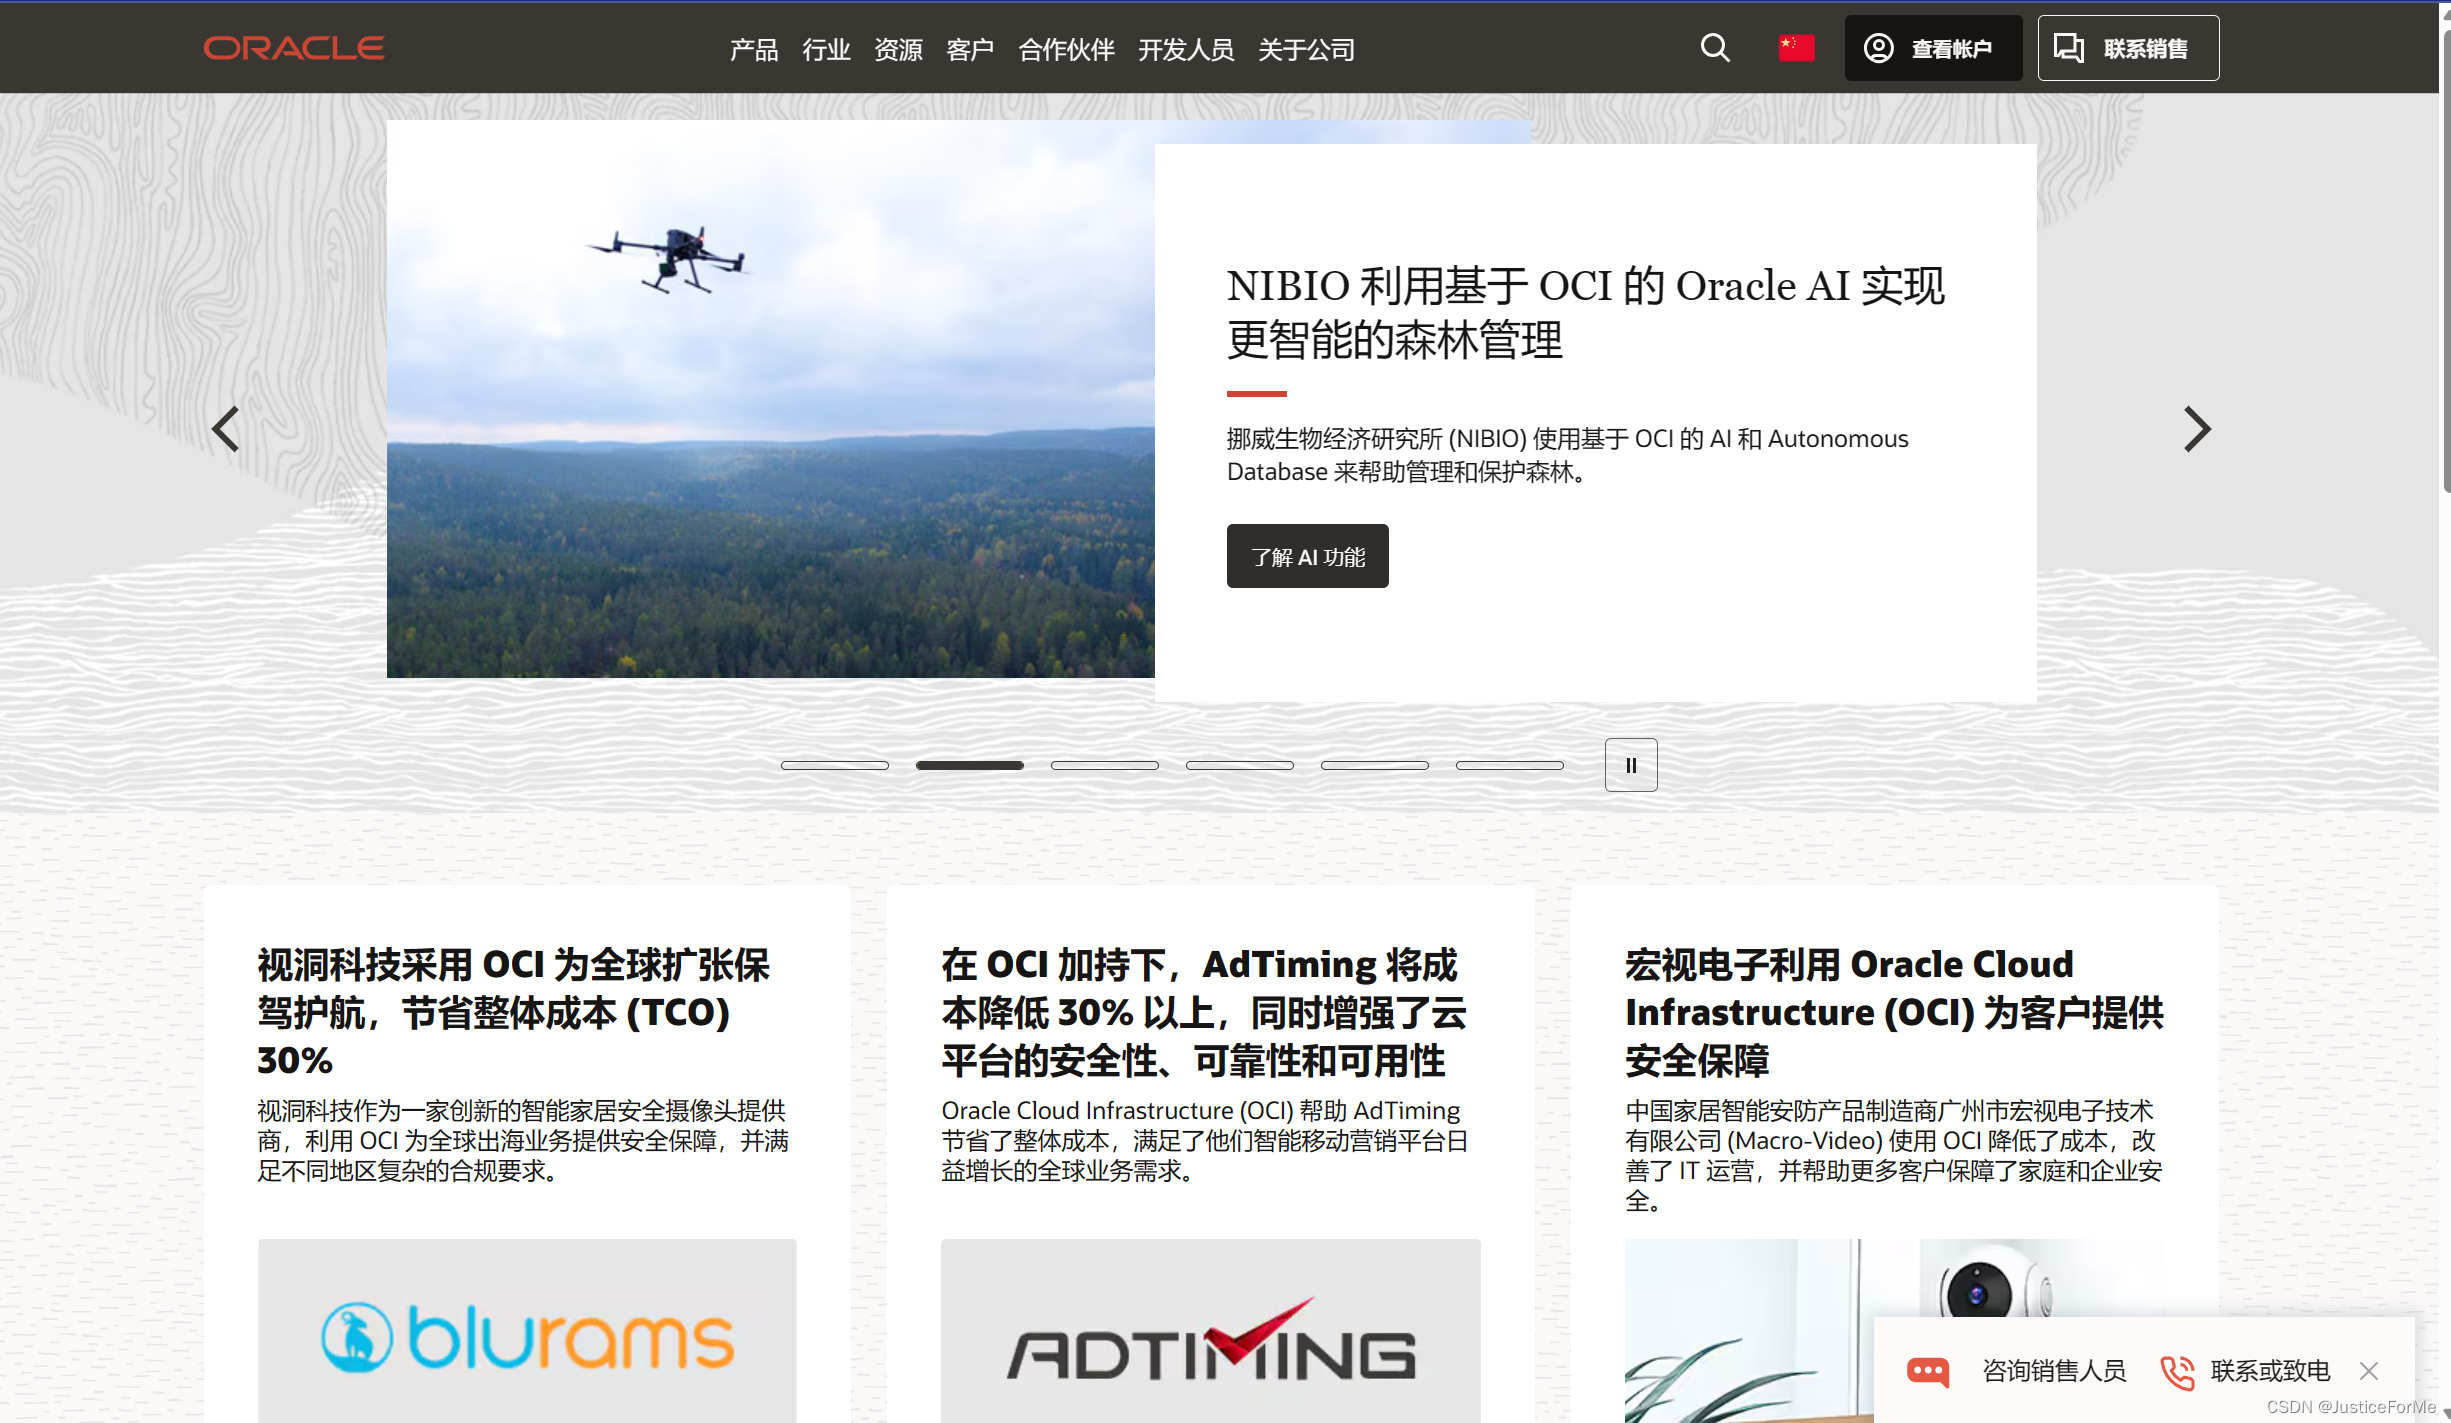
Task: Click the red chat bubble icon
Action: [x=1927, y=1371]
